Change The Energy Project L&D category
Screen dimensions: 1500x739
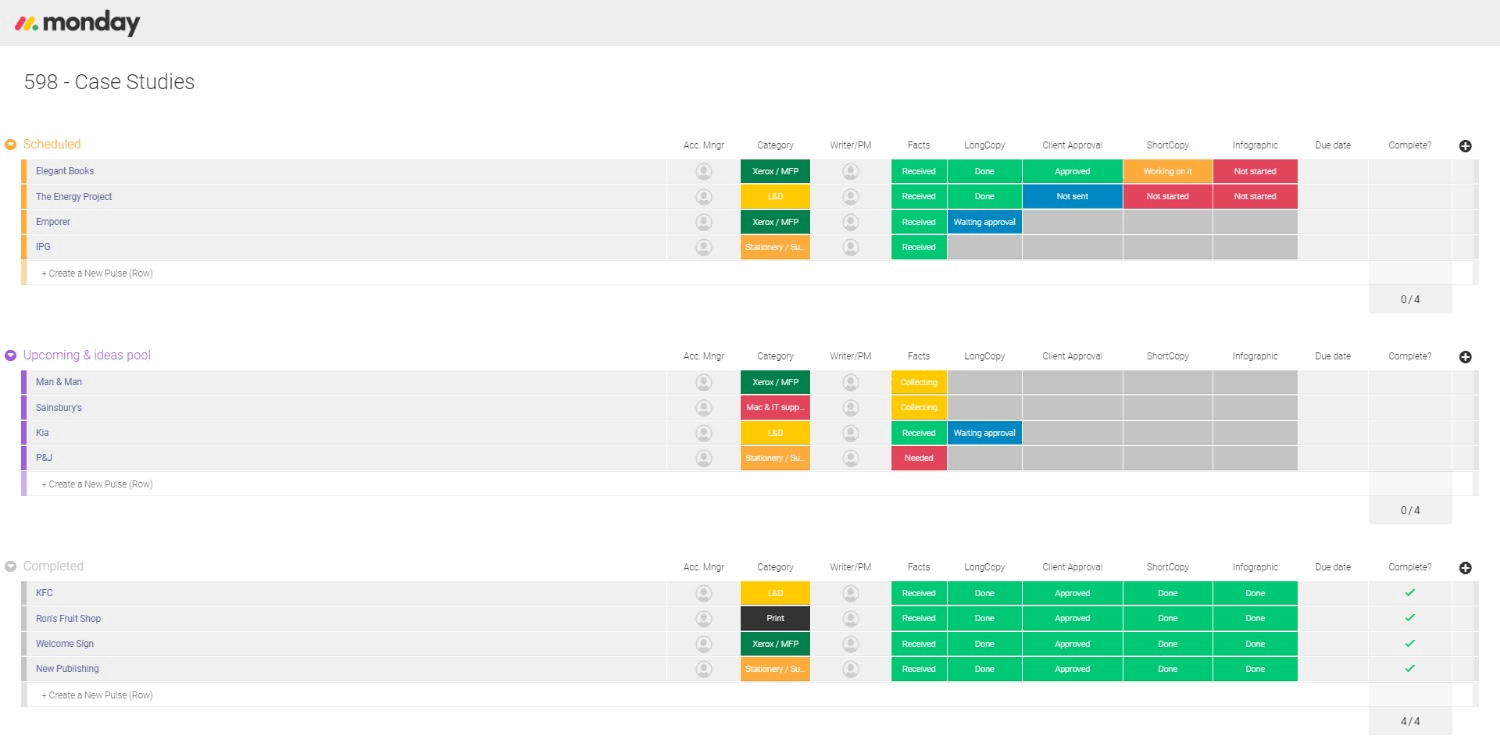(775, 197)
